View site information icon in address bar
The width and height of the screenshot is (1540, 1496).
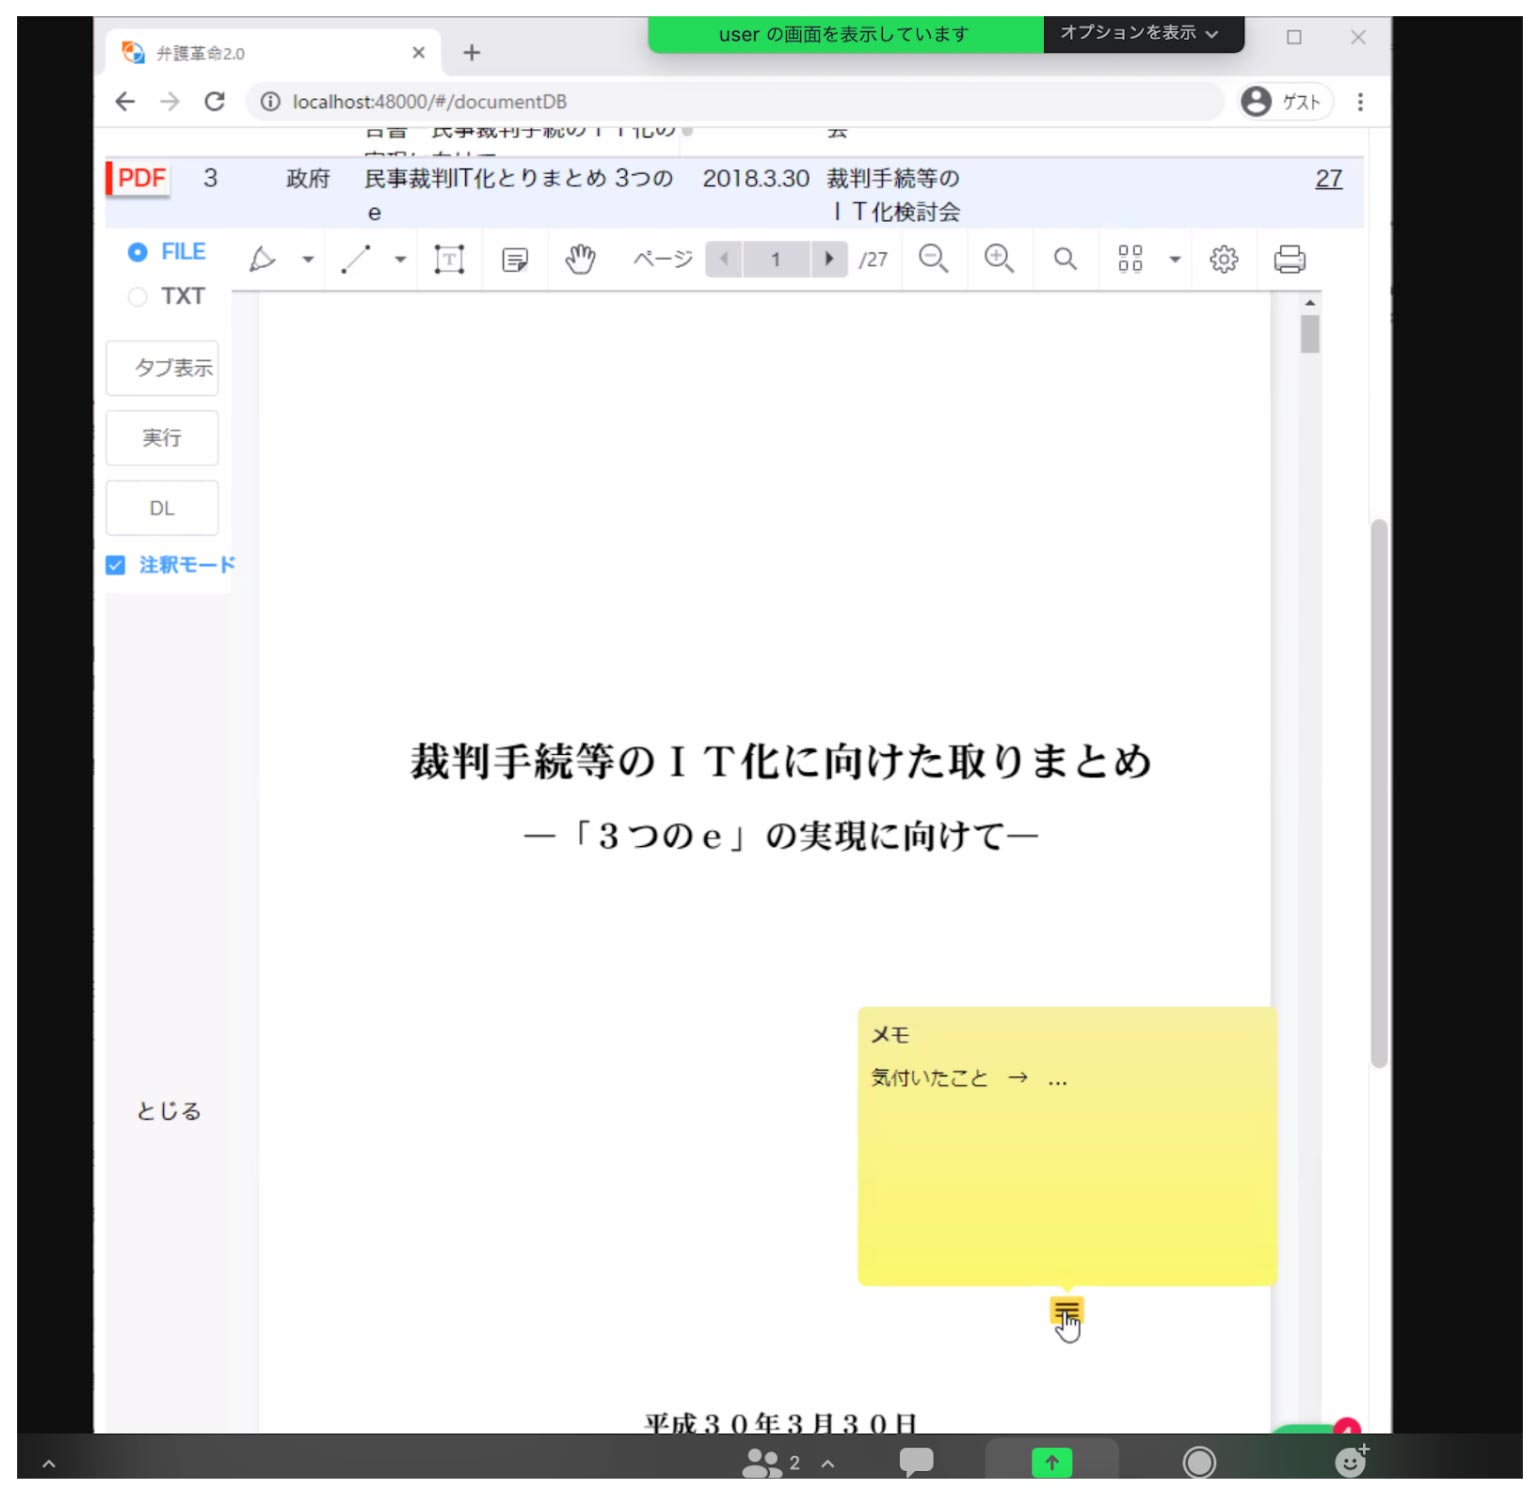[270, 102]
